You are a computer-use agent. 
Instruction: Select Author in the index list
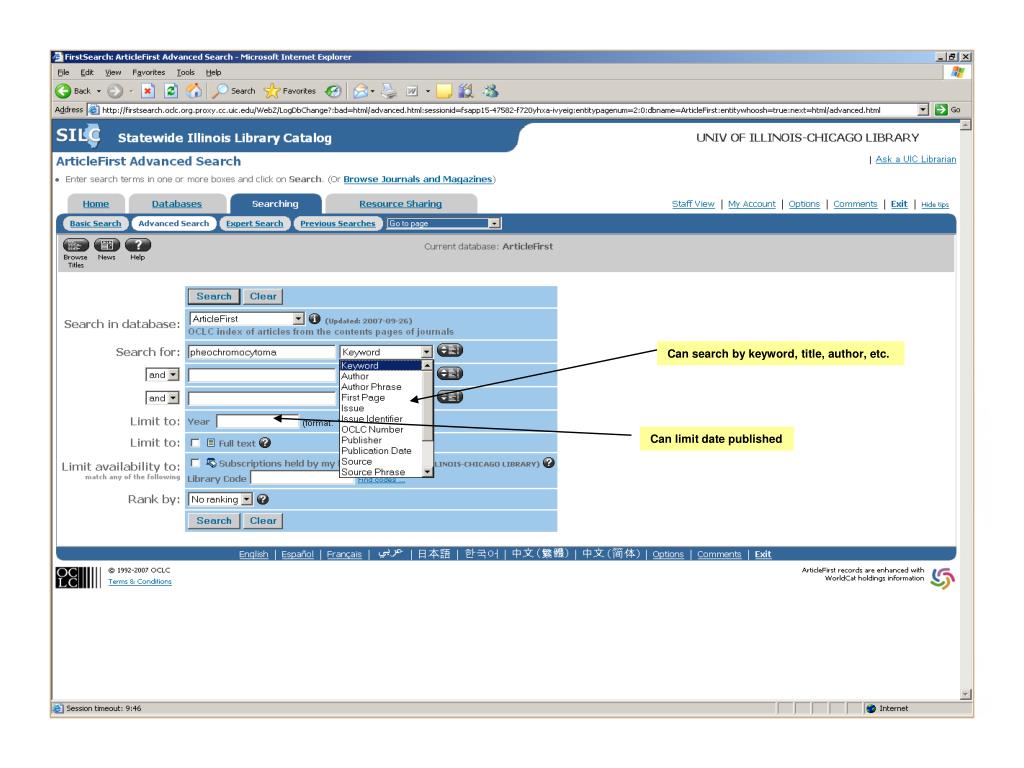(381, 376)
